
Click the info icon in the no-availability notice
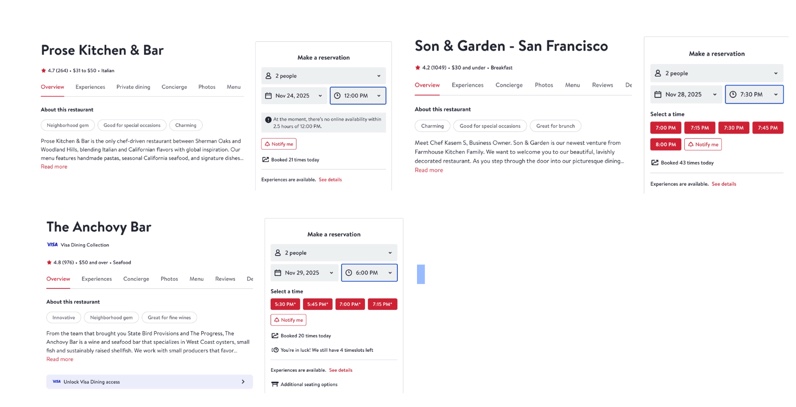[x=268, y=120]
